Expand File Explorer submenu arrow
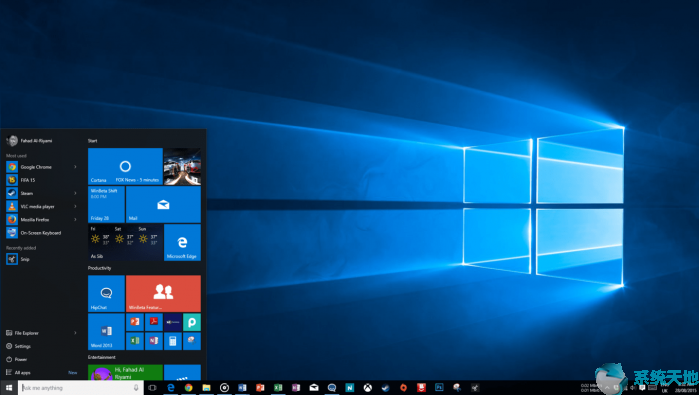This screenshot has width=700, height=395. [x=75, y=333]
